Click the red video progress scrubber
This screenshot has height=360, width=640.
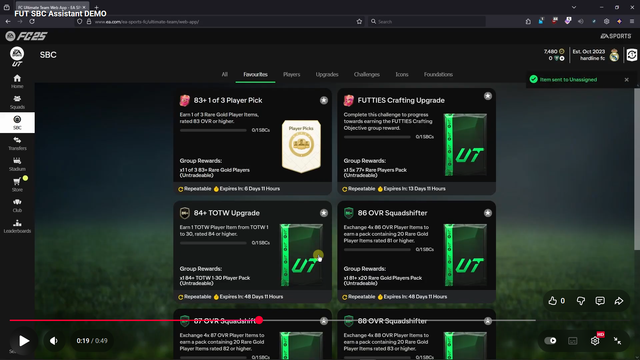click(259, 320)
